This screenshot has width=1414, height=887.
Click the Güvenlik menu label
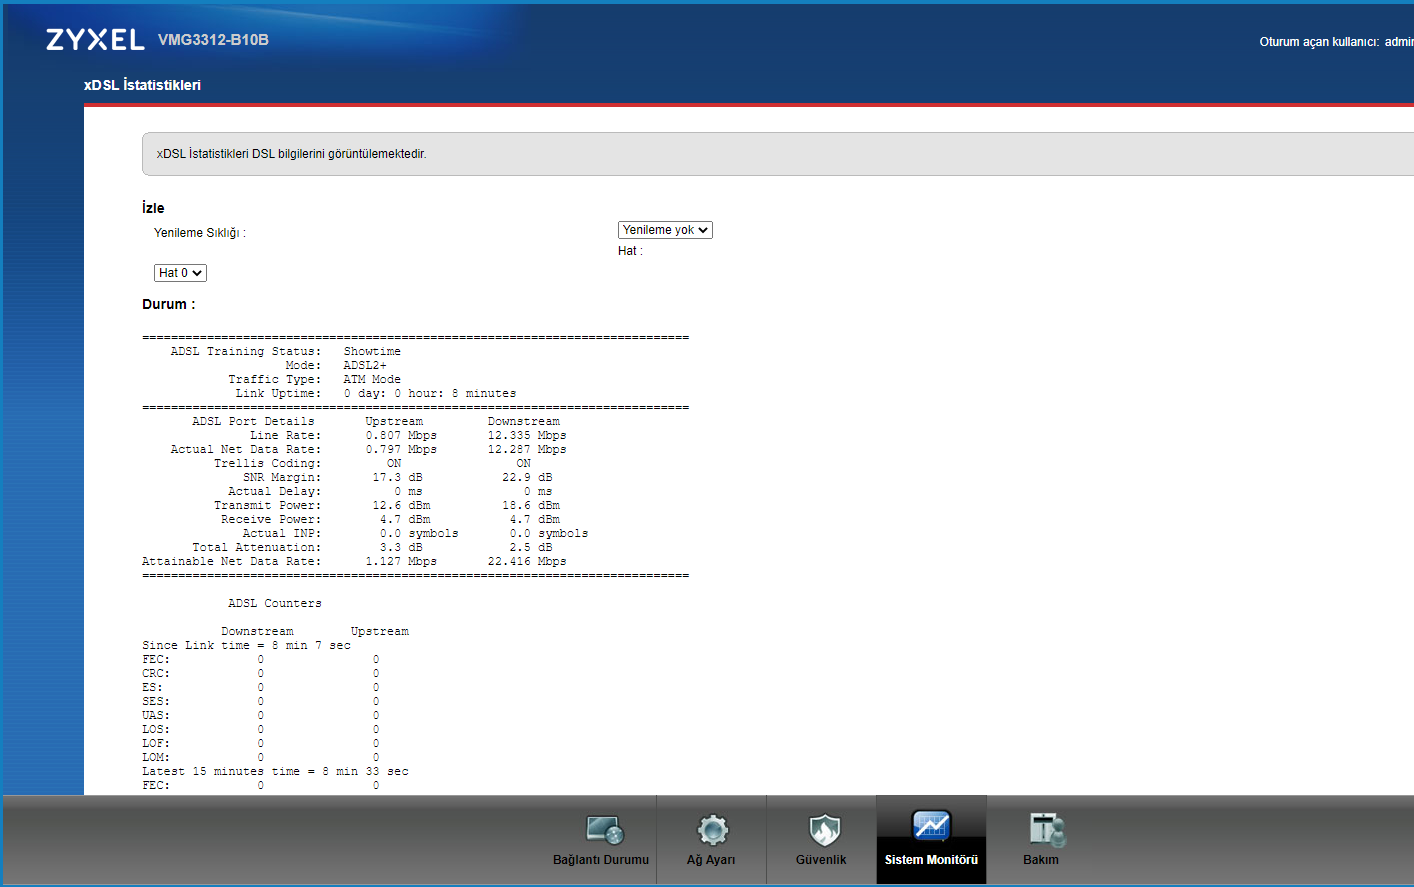[x=821, y=860]
